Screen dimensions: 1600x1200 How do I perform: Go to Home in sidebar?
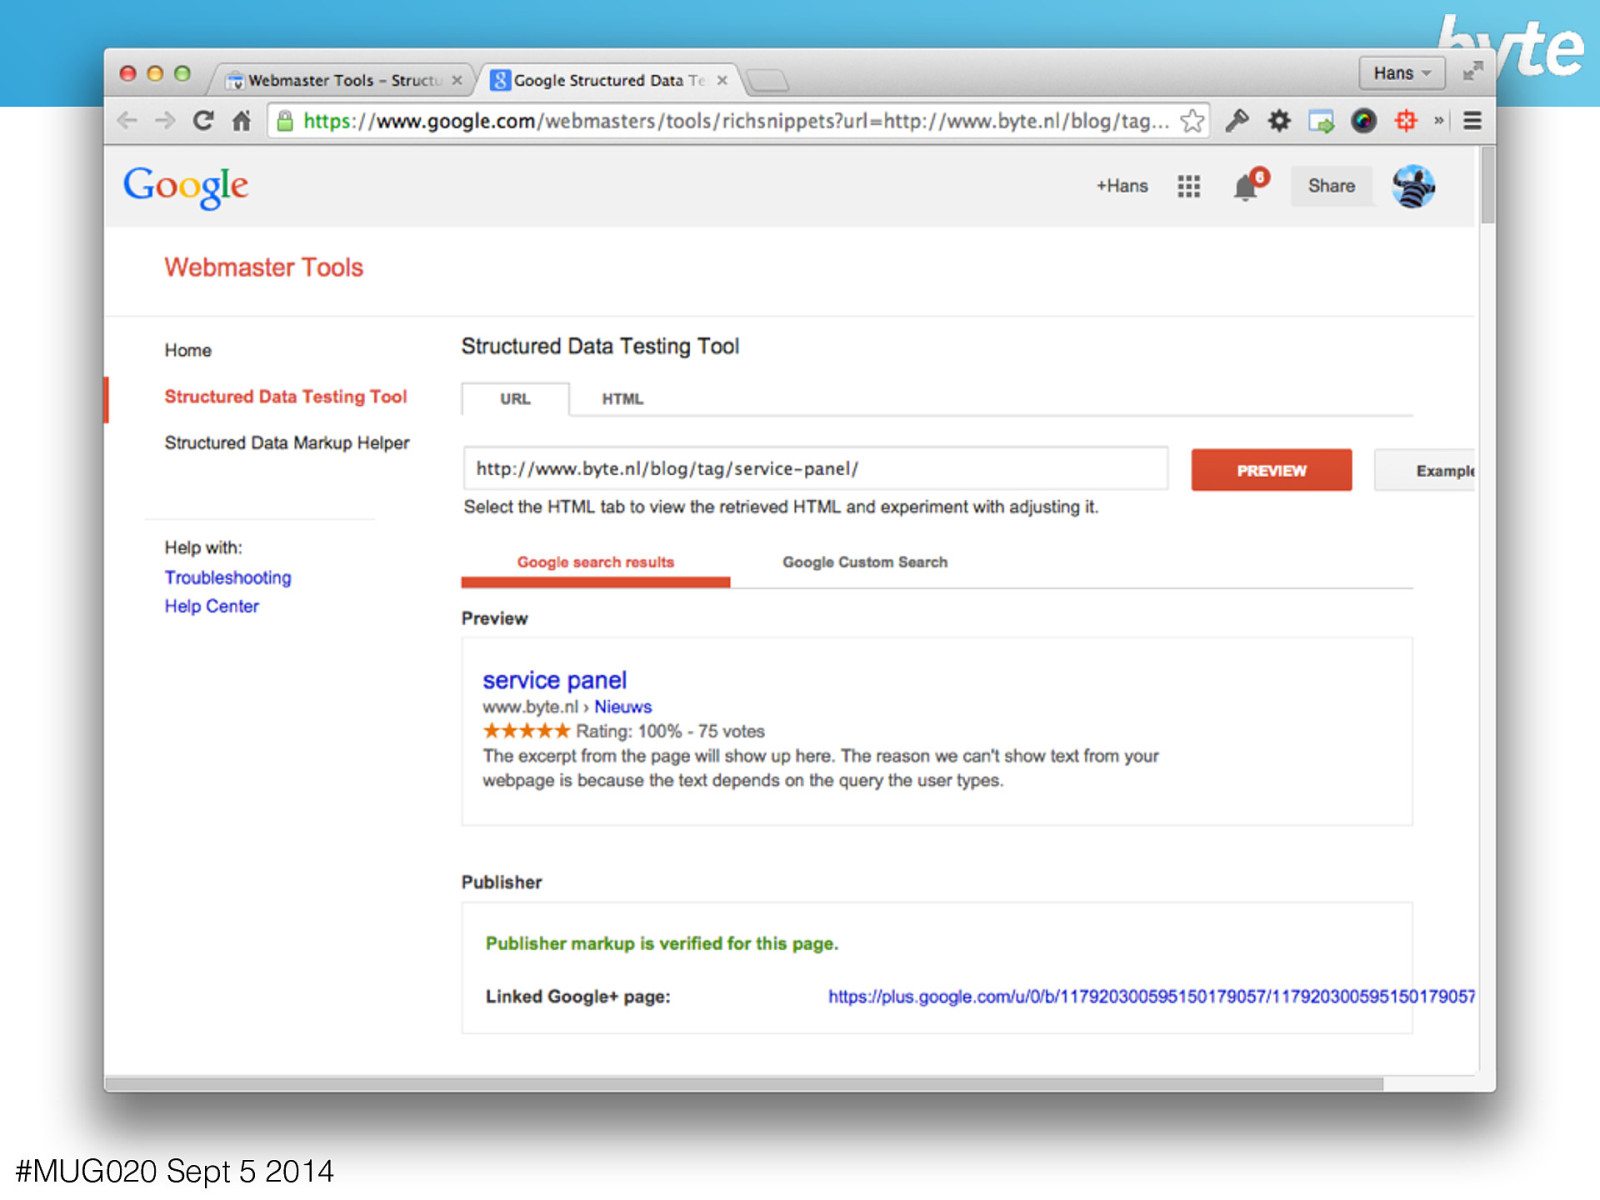click(188, 350)
